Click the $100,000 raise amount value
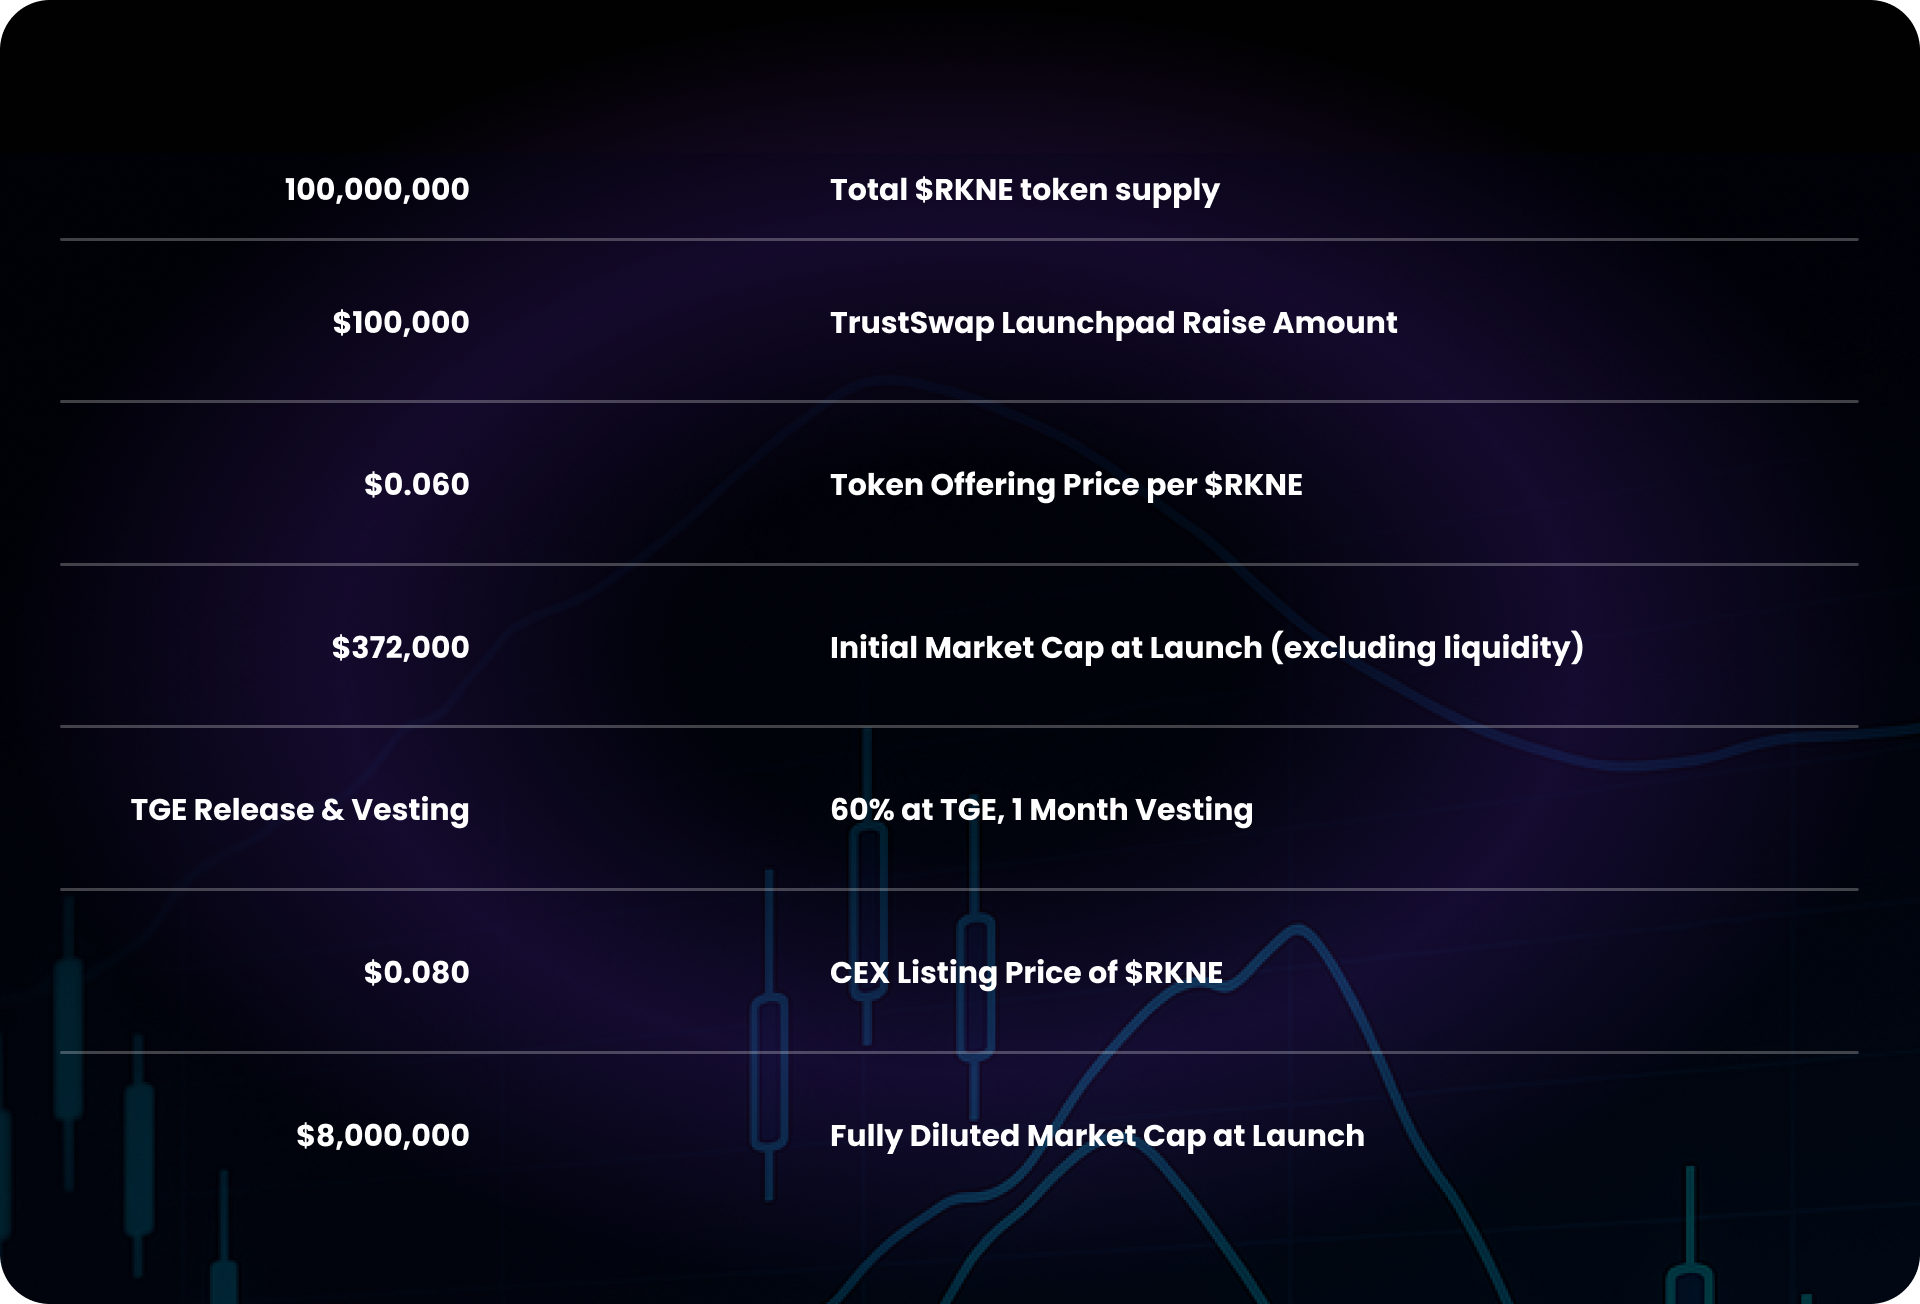1920x1304 pixels. (x=401, y=322)
